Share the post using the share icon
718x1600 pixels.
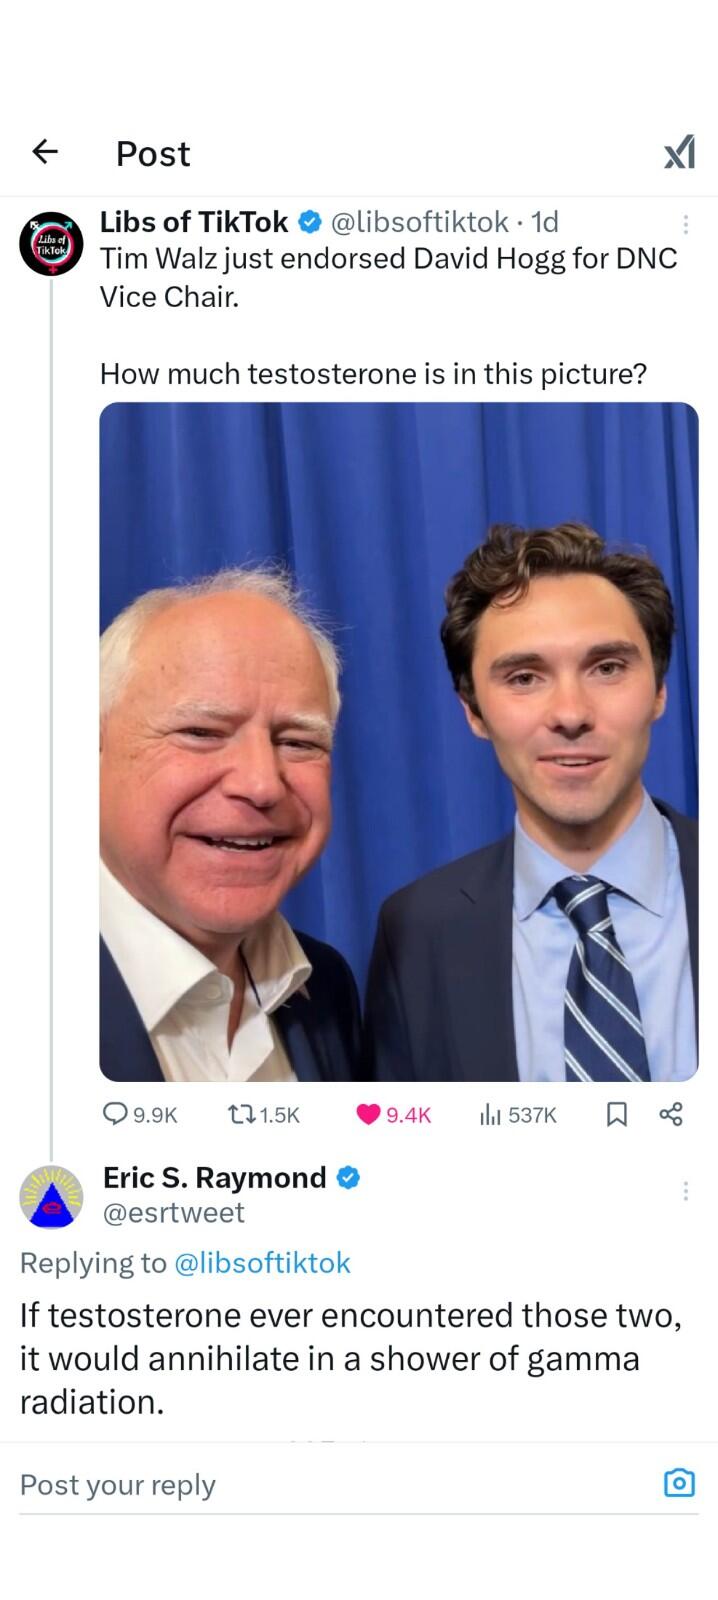(671, 1114)
